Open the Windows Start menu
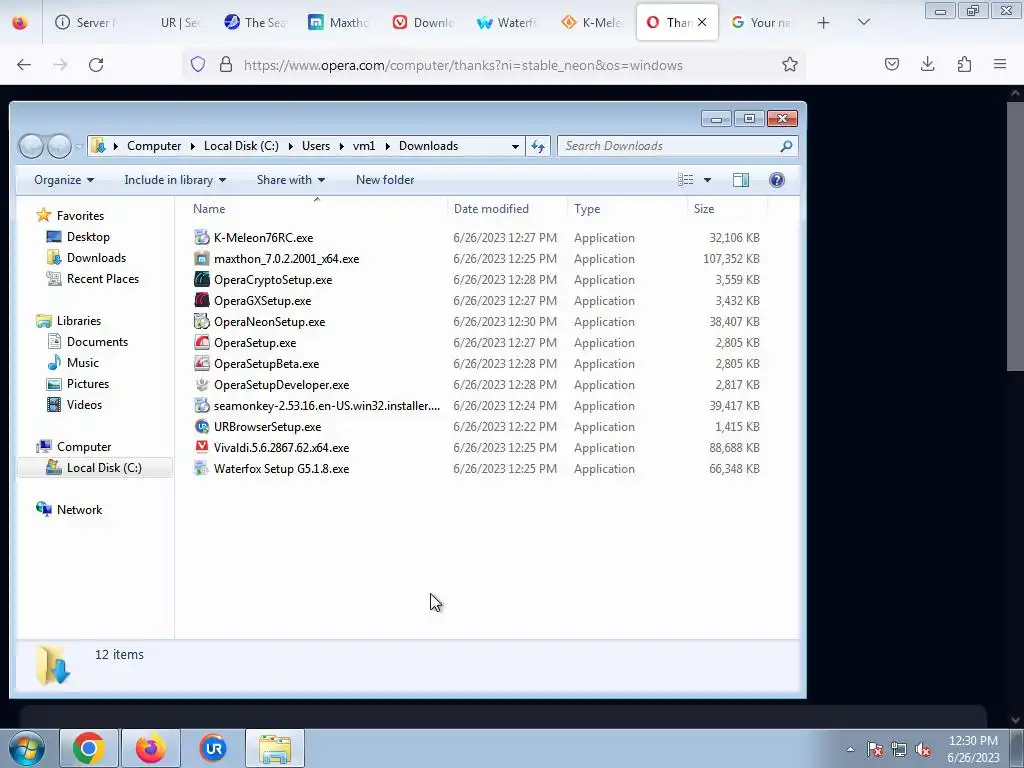 [27, 748]
